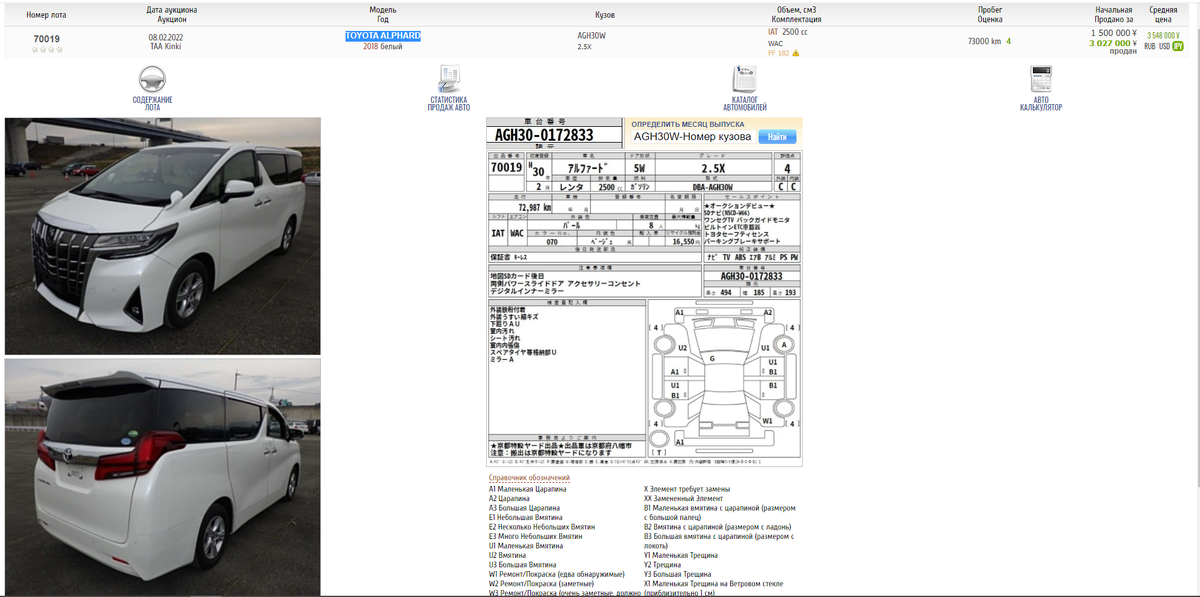Click lot number 70019
Screen dimensions: 1200x597
click(47, 39)
